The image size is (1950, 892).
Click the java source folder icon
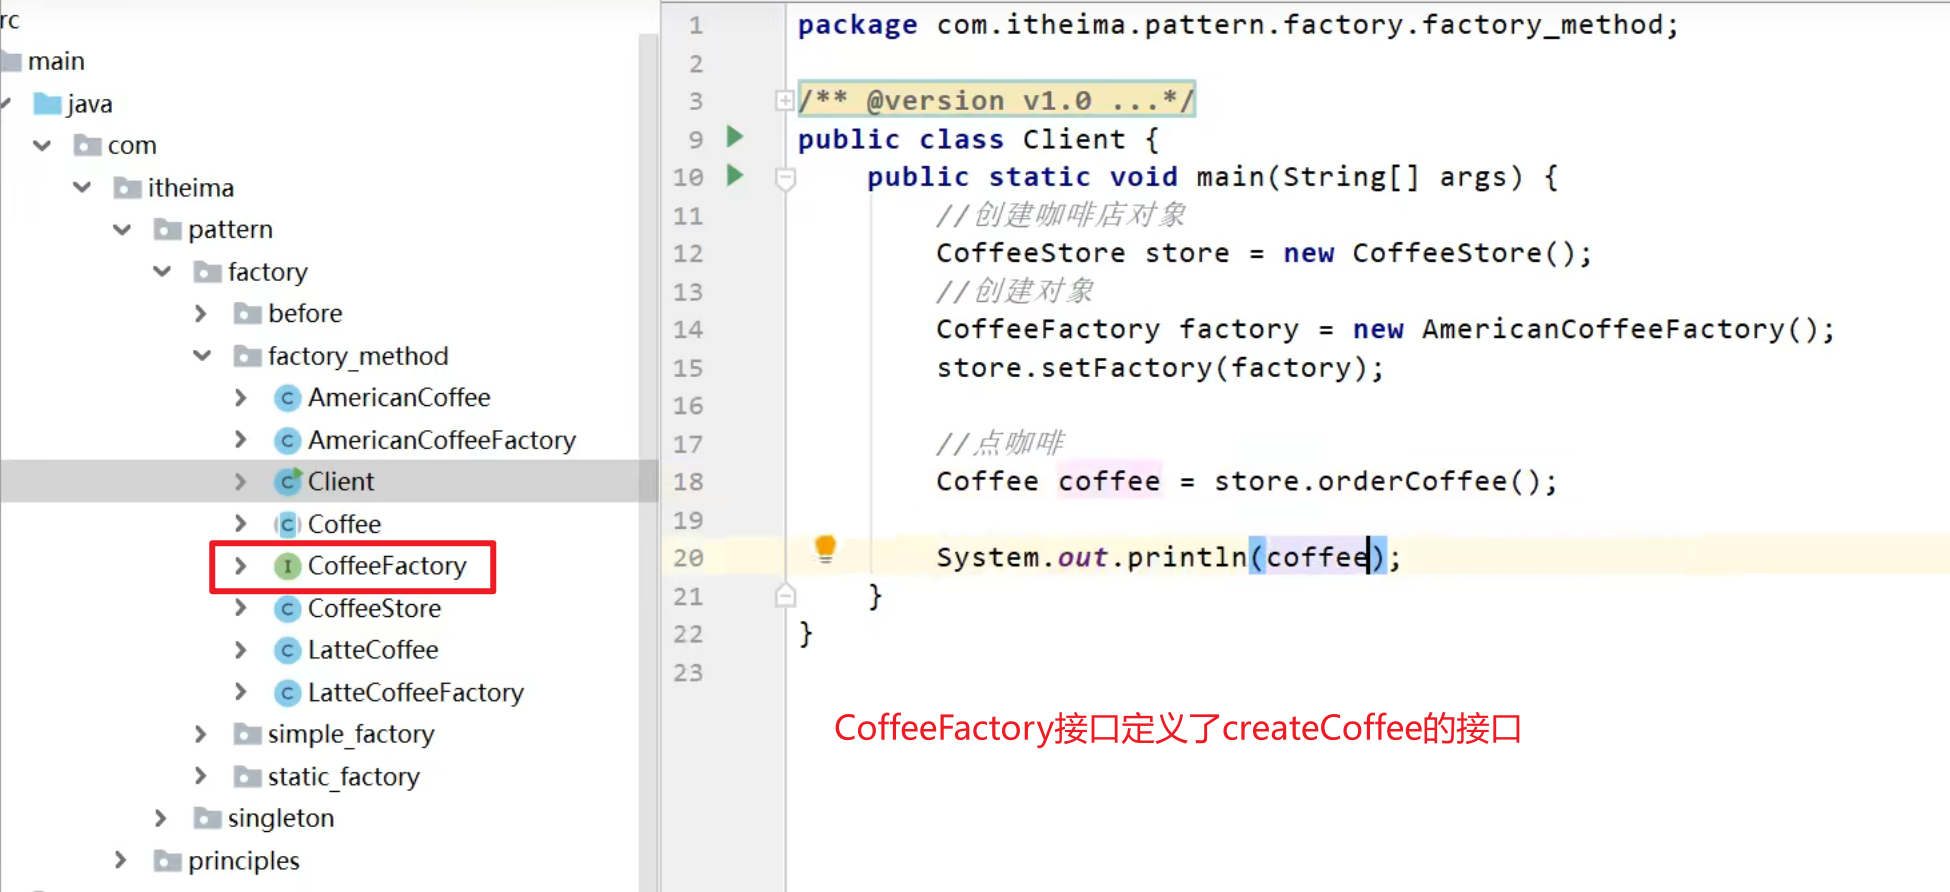(x=48, y=103)
